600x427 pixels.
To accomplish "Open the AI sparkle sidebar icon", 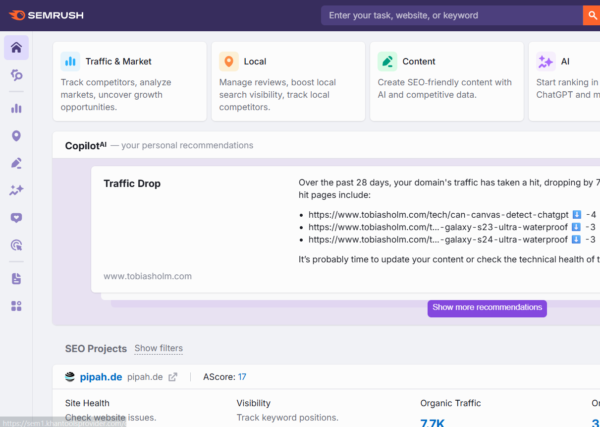I will (x=16, y=190).
